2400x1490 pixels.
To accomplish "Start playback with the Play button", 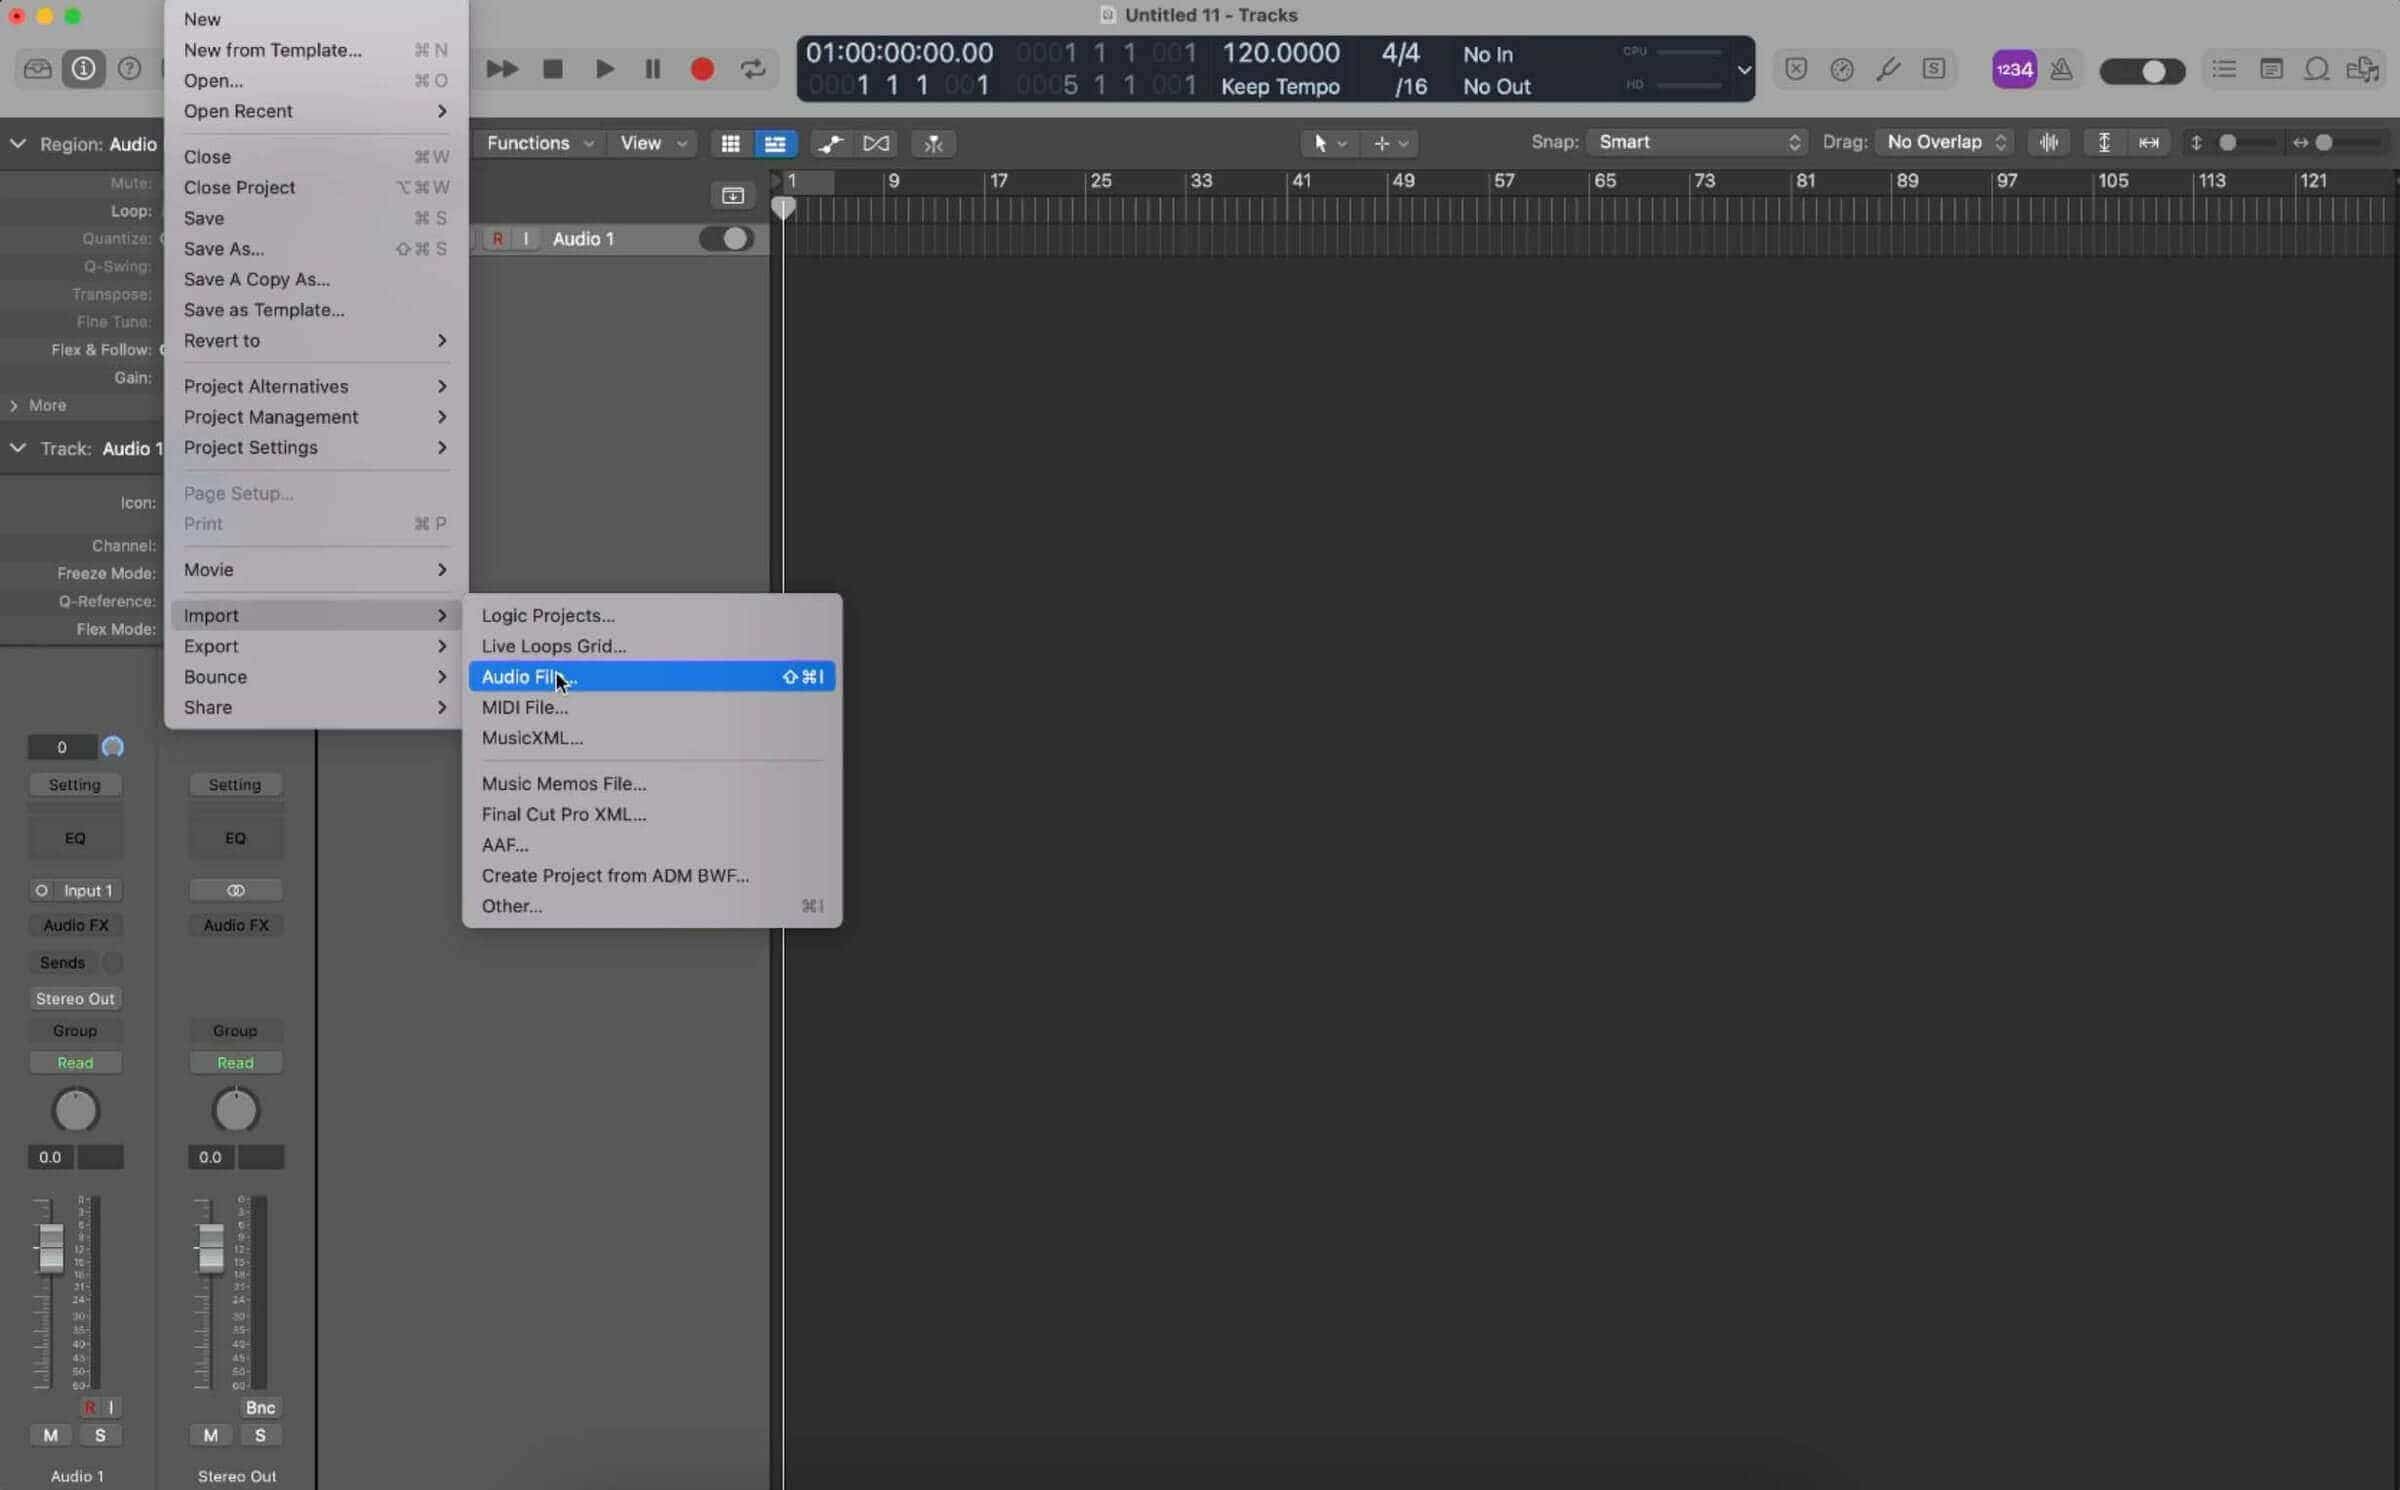I will (x=604, y=69).
